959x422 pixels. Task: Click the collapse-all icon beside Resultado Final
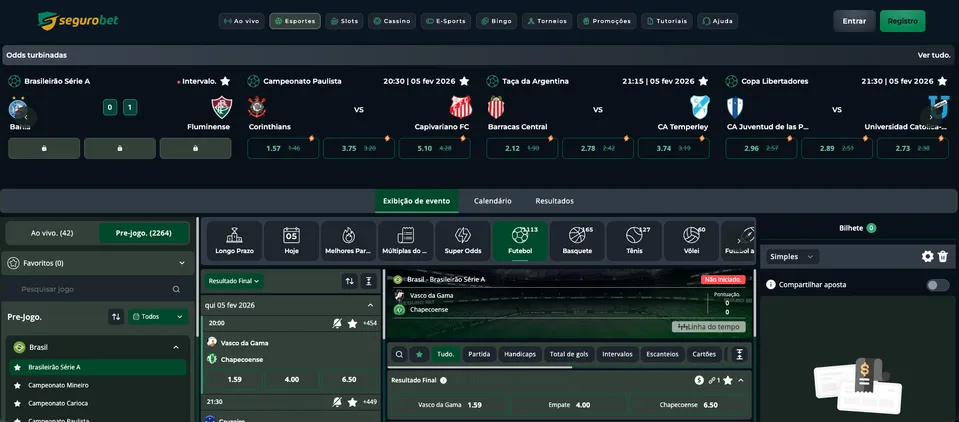click(x=368, y=281)
